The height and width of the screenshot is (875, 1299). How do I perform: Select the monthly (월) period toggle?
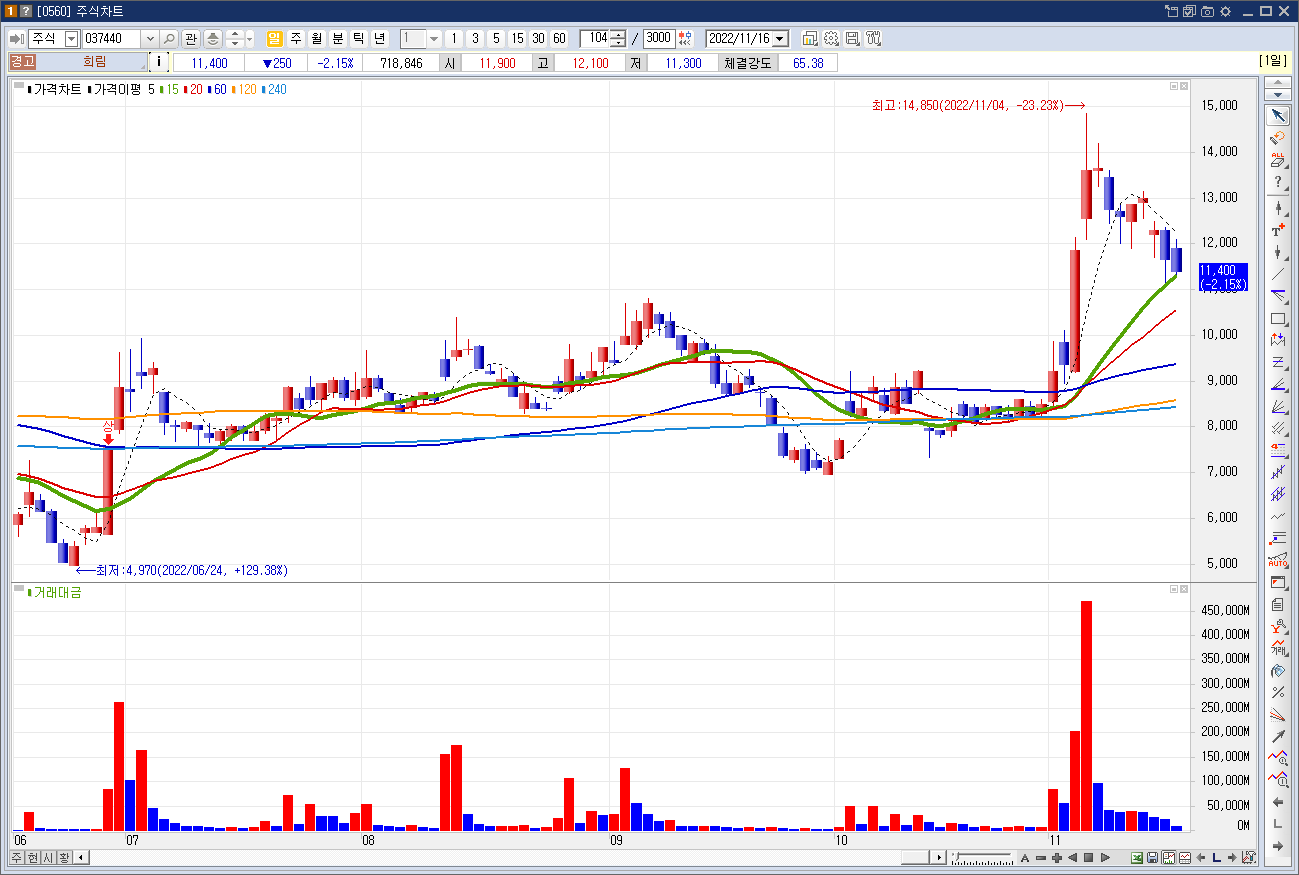pos(317,39)
